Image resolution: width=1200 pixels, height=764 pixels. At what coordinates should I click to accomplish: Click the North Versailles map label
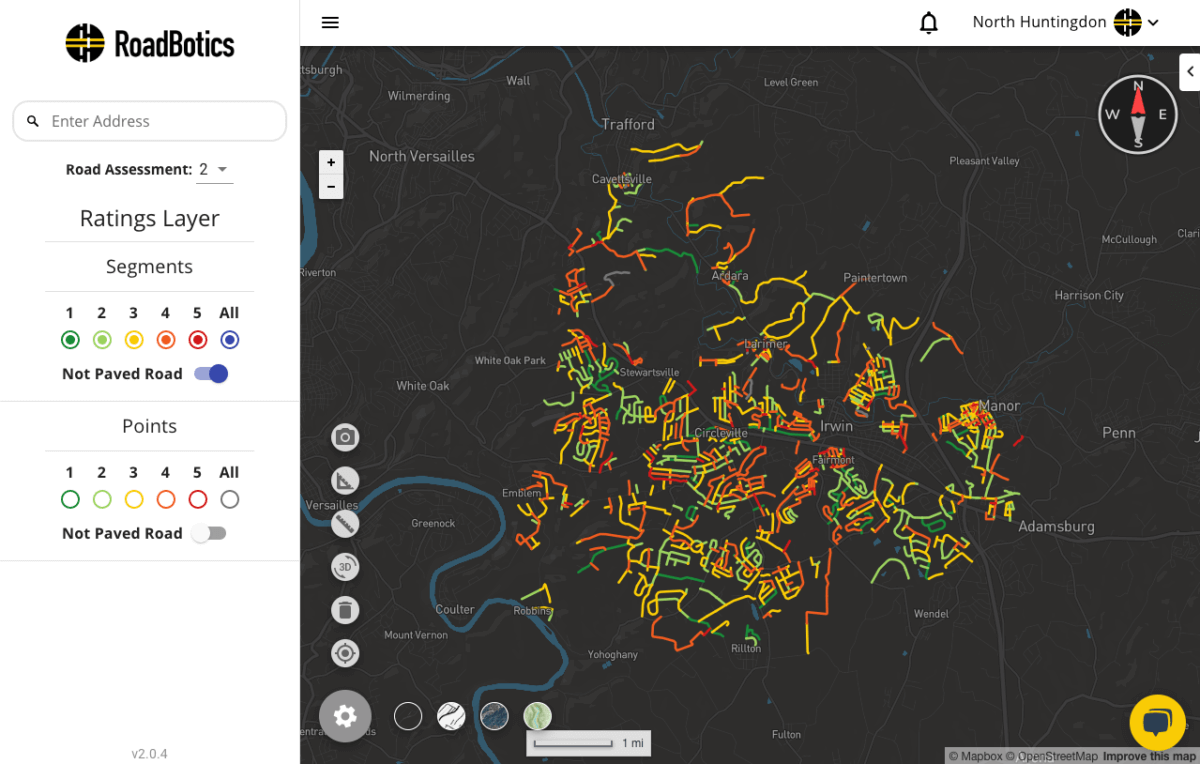coord(422,156)
